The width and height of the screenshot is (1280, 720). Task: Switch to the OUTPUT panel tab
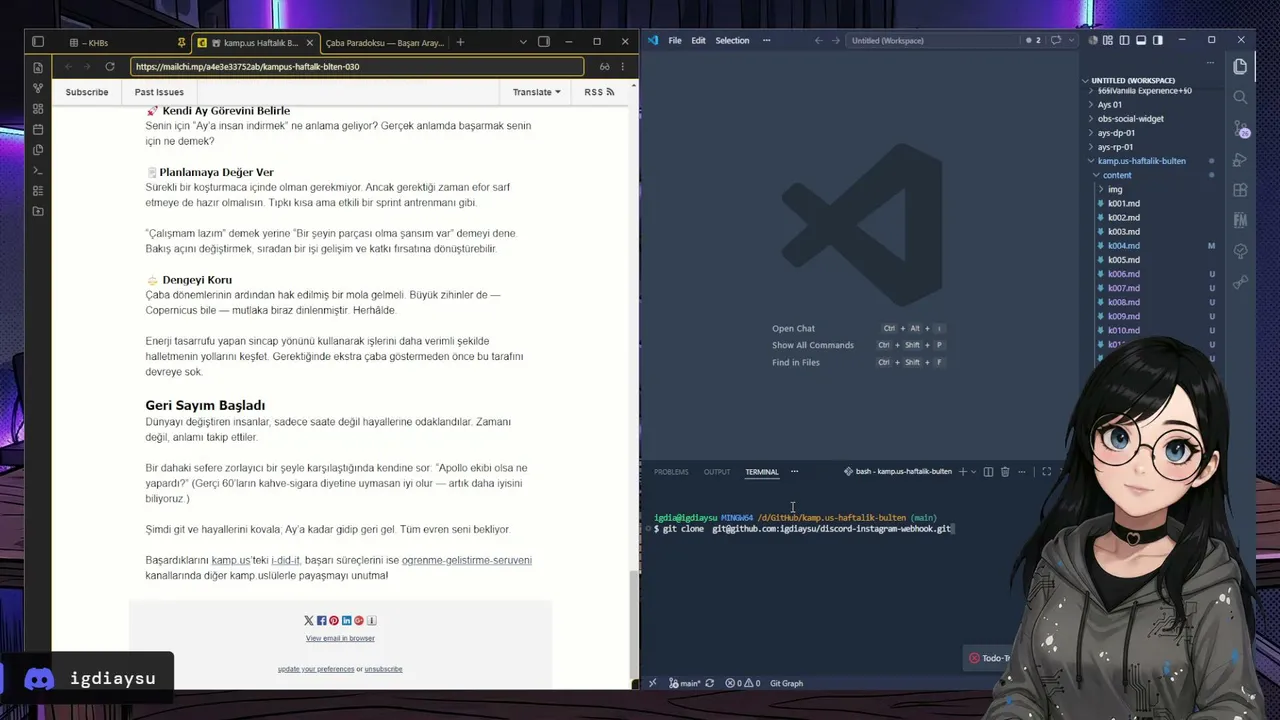click(717, 472)
